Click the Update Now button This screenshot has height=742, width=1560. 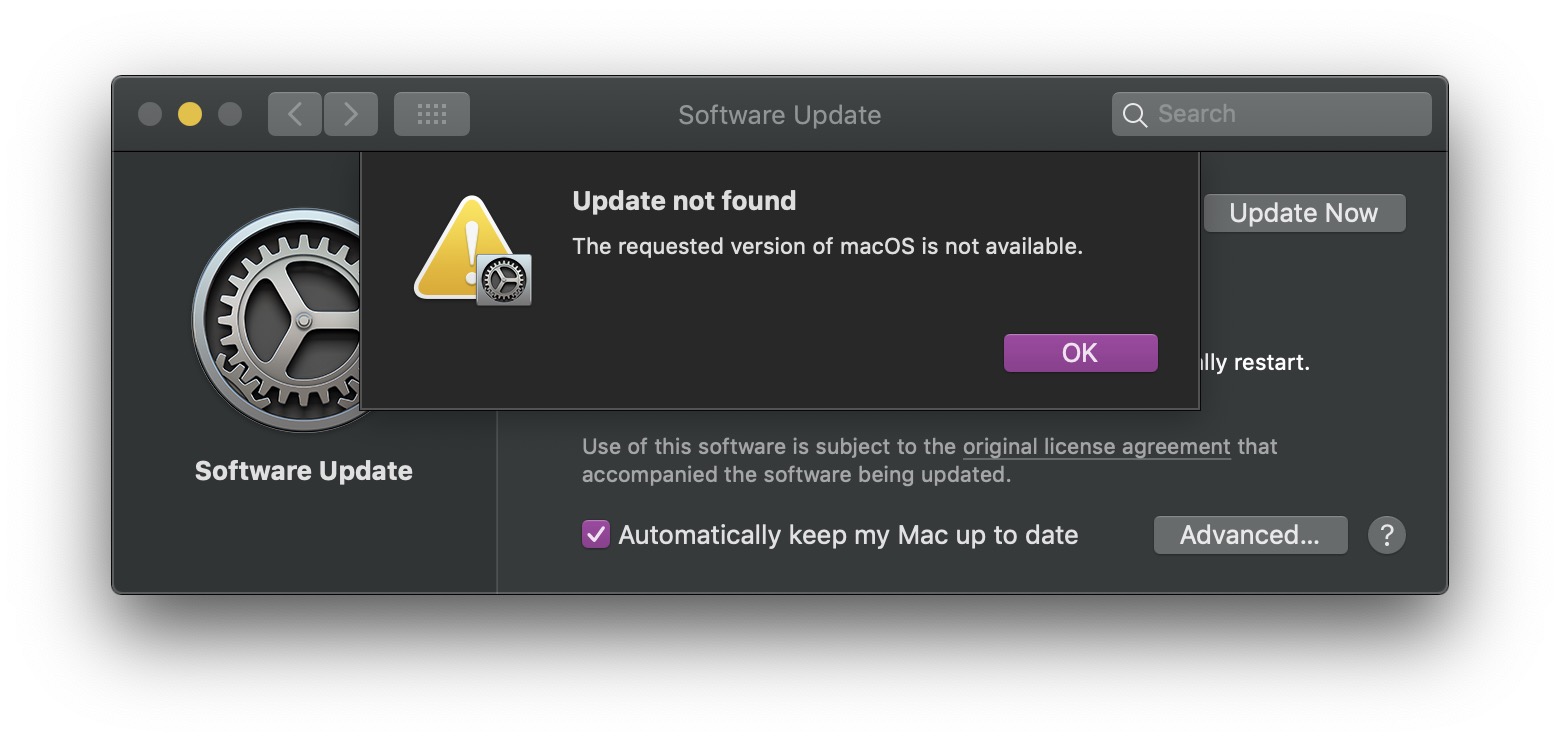pyautogui.click(x=1304, y=212)
